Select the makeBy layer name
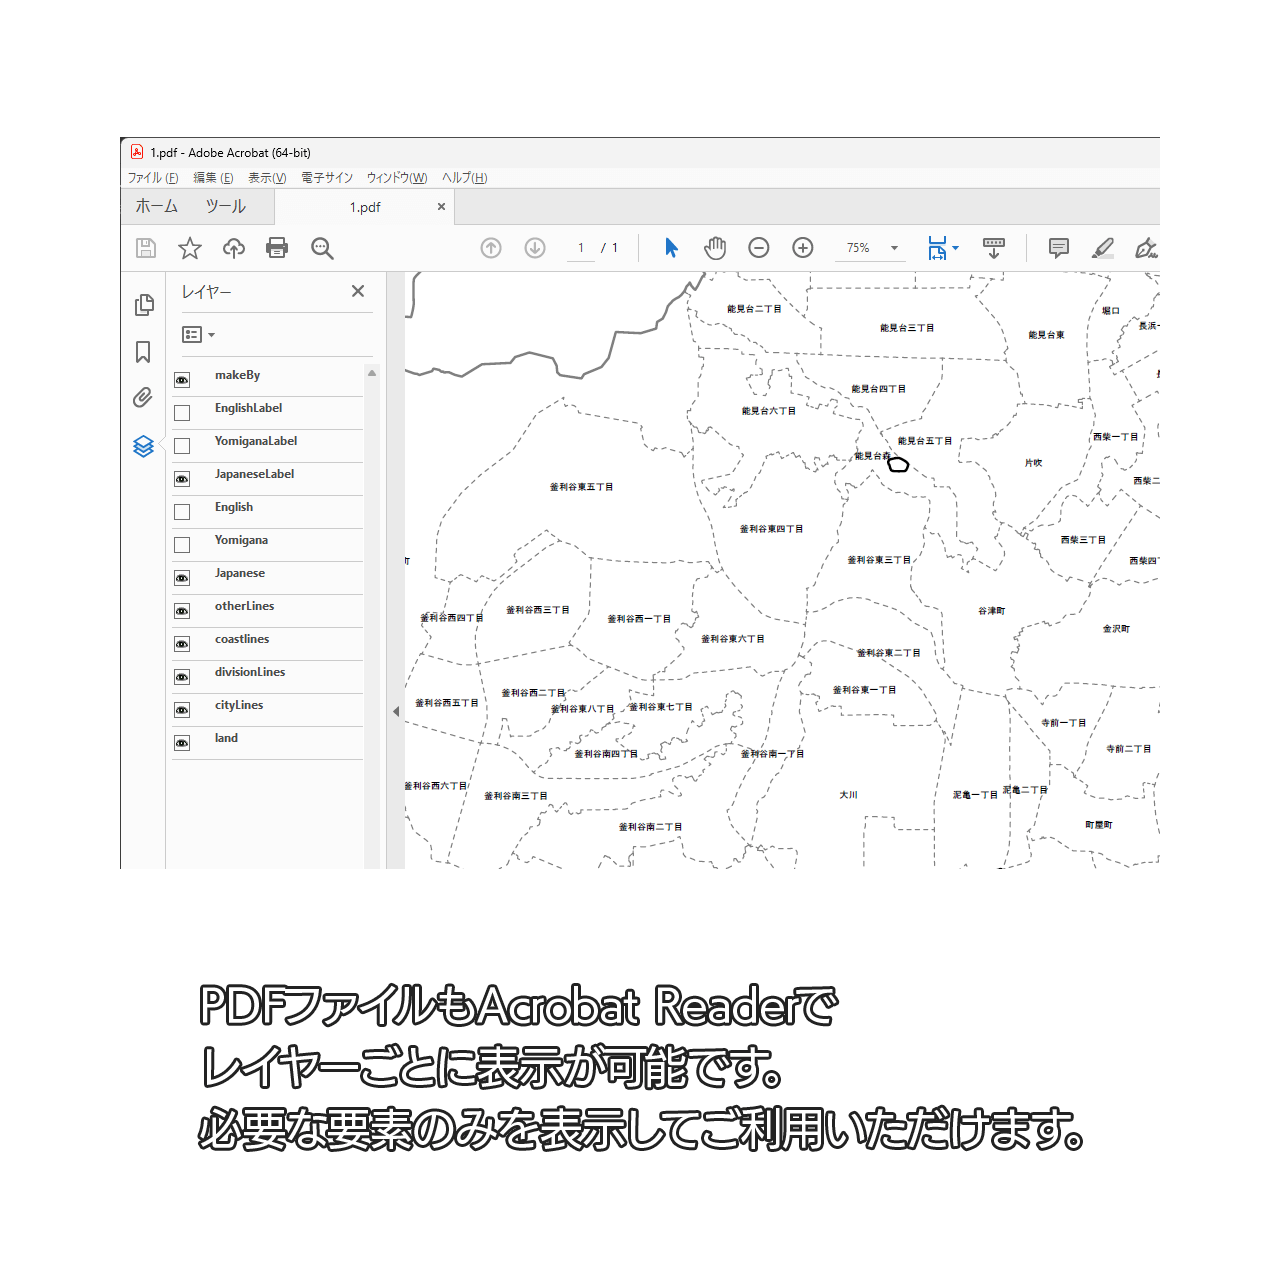This screenshot has height=1280, width=1280. coord(237,376)
